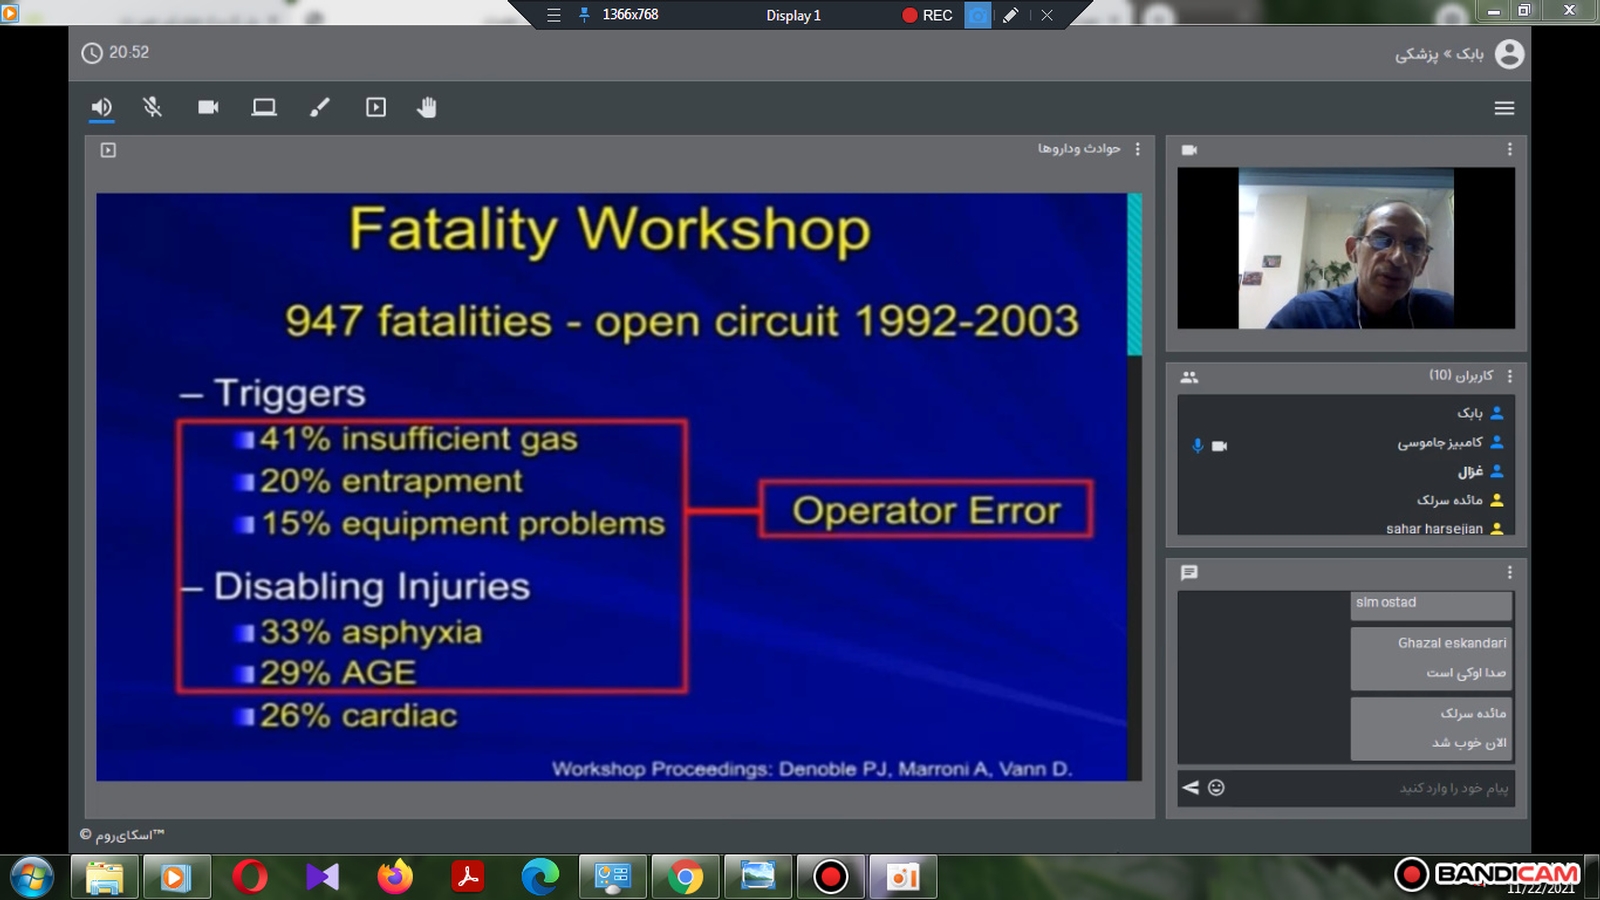Expand the users list options menu
1600x900 pixels.
pyautogui.click(x=1509, y=376)
